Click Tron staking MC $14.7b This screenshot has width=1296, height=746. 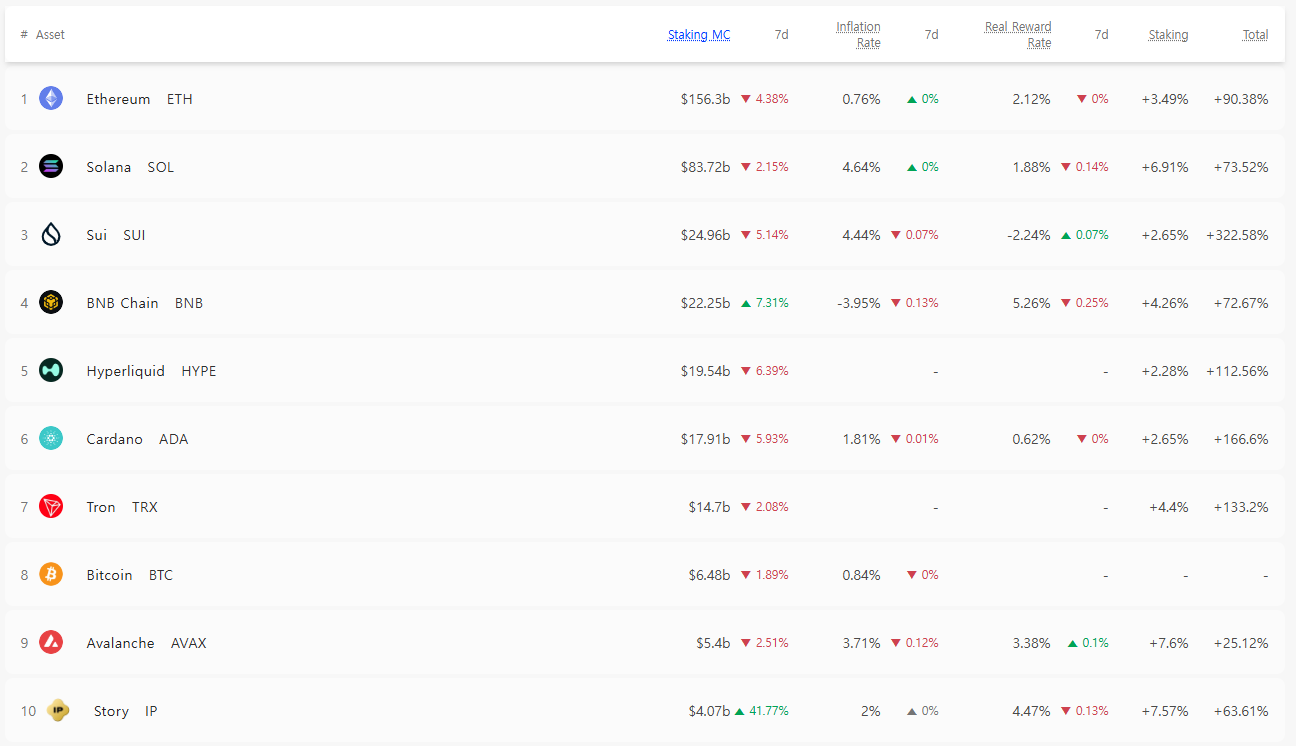(710, 507)
